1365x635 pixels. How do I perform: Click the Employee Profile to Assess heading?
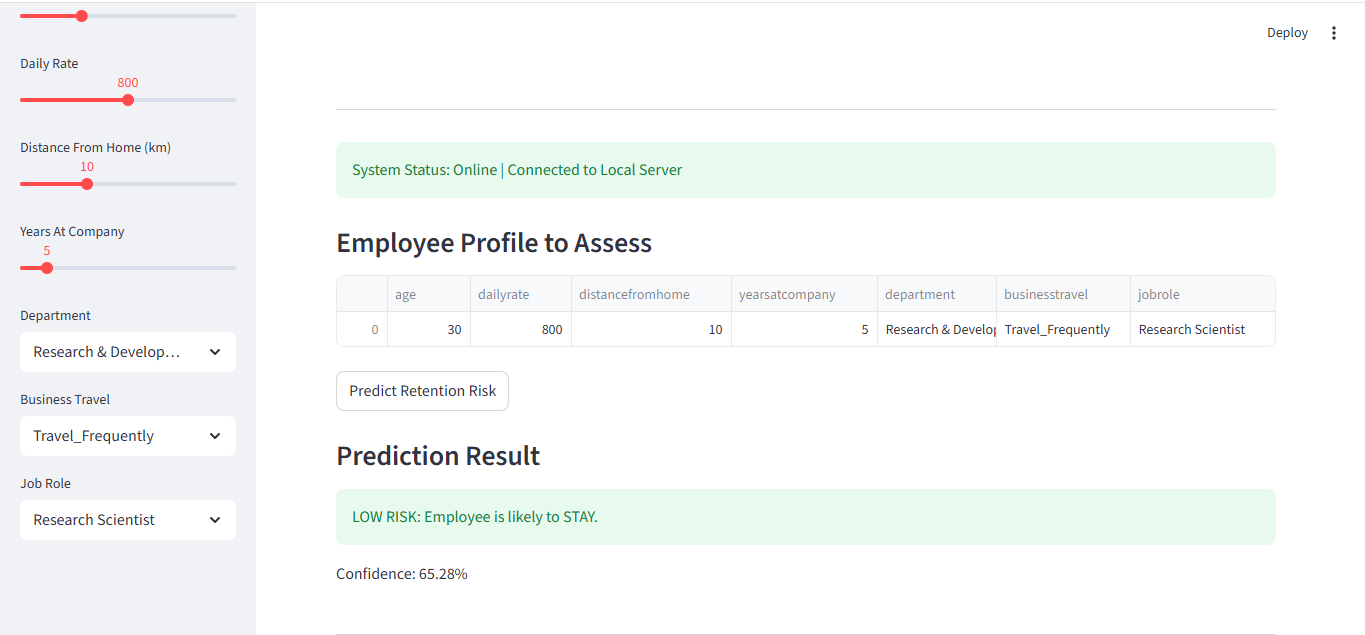point(494,243)
